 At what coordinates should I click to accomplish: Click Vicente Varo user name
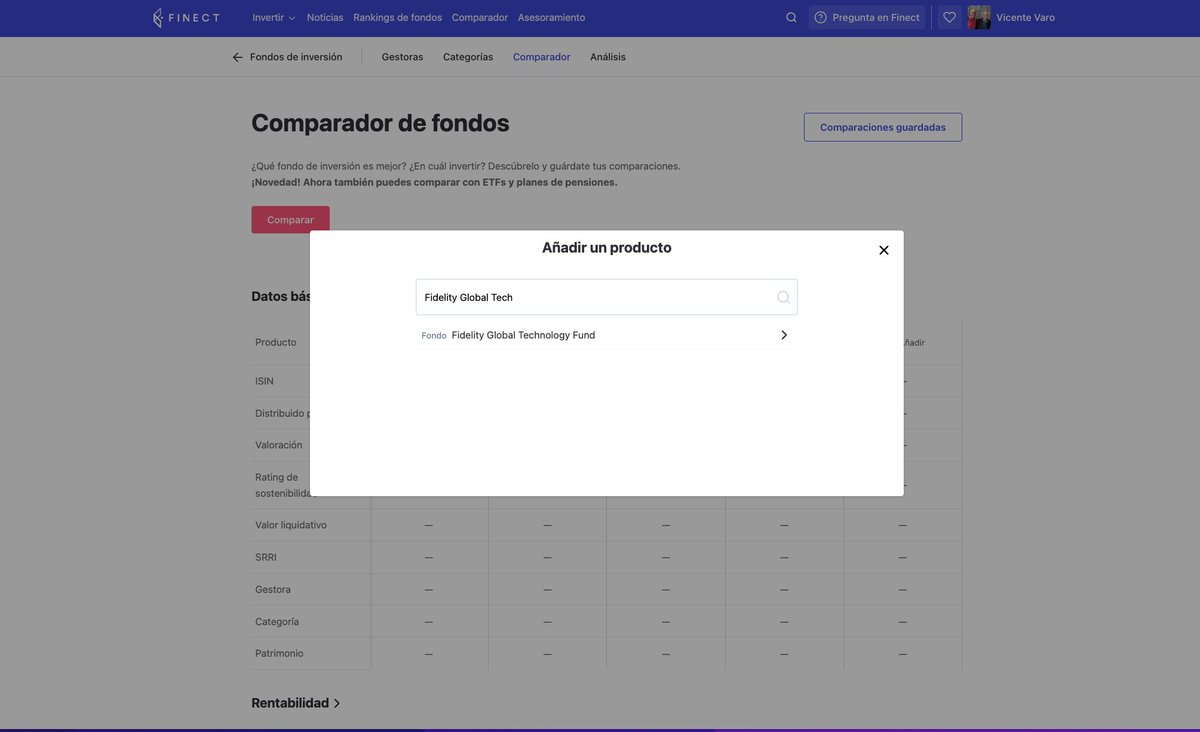coord(1025,17)
